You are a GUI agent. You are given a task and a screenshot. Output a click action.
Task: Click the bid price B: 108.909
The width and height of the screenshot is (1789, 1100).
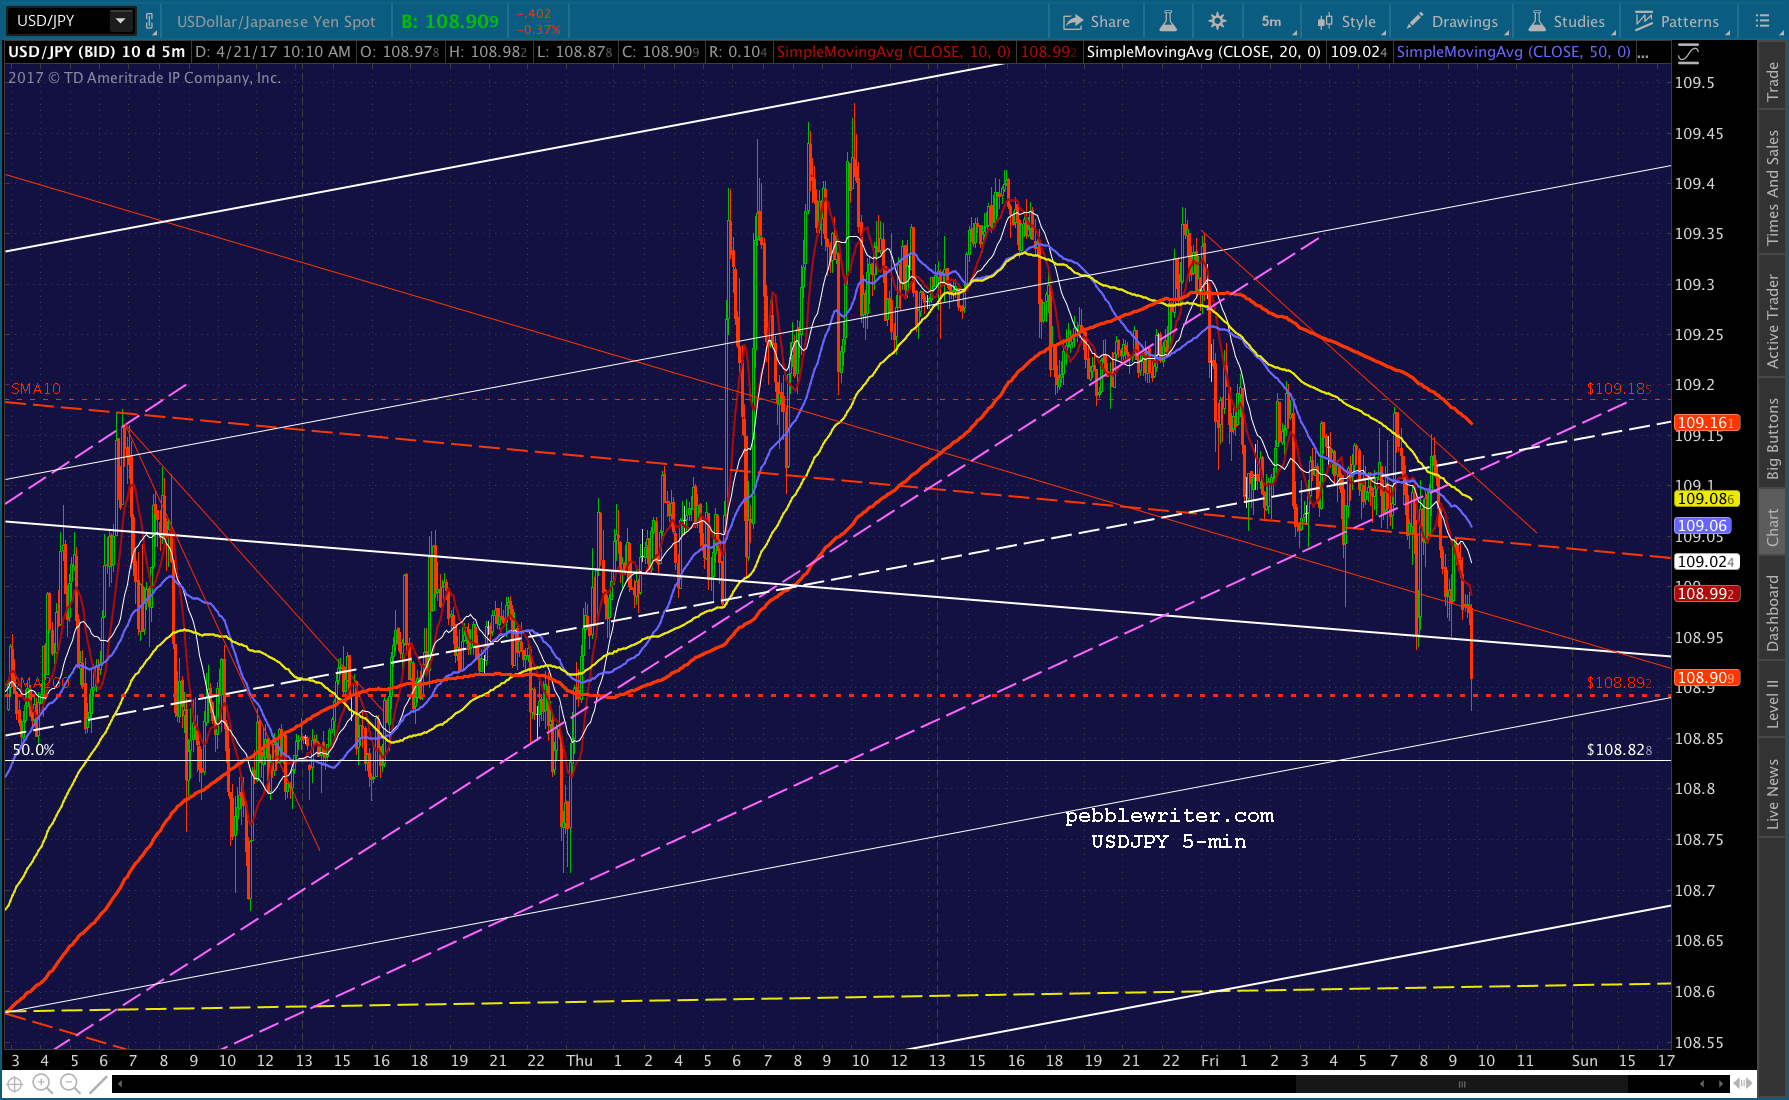(x=450, y=21)
